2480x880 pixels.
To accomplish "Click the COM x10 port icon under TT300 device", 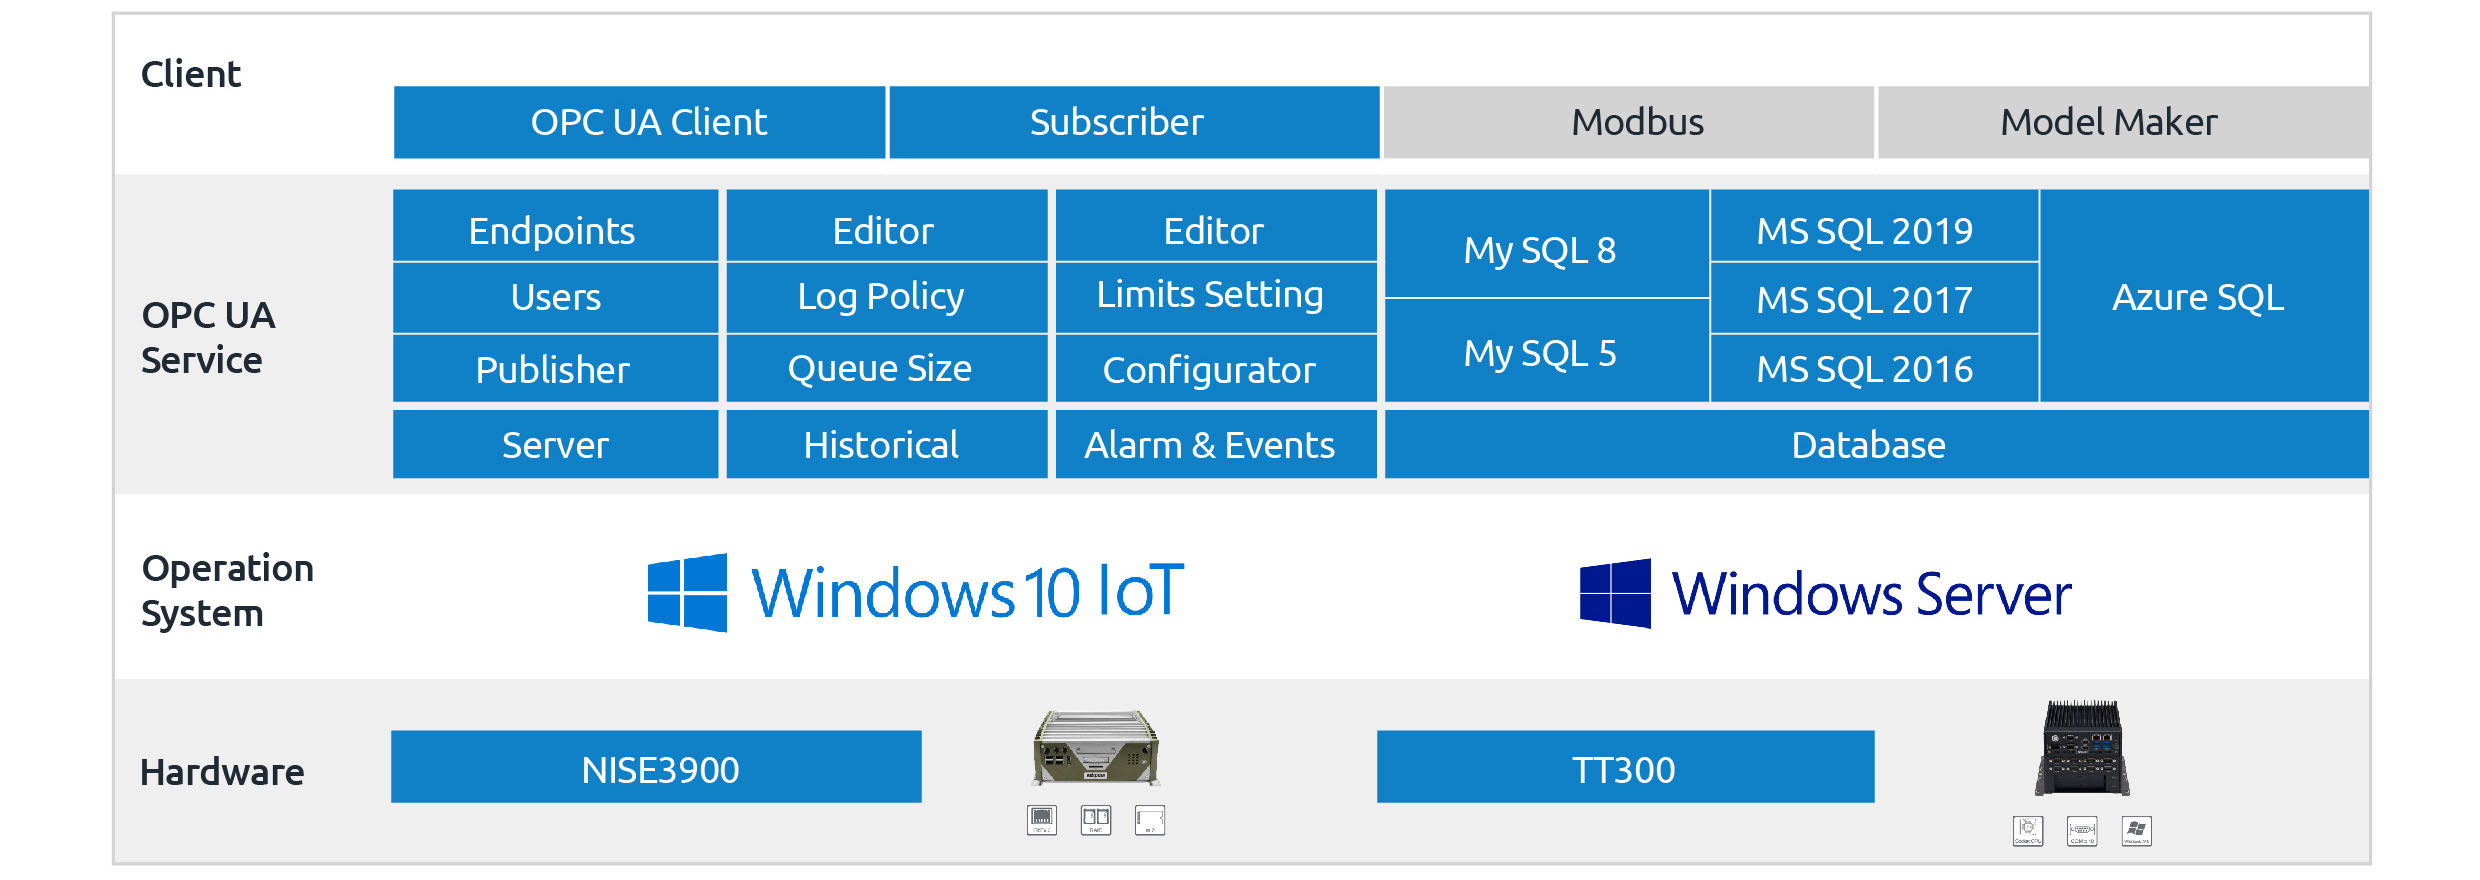I will 2082,831.
